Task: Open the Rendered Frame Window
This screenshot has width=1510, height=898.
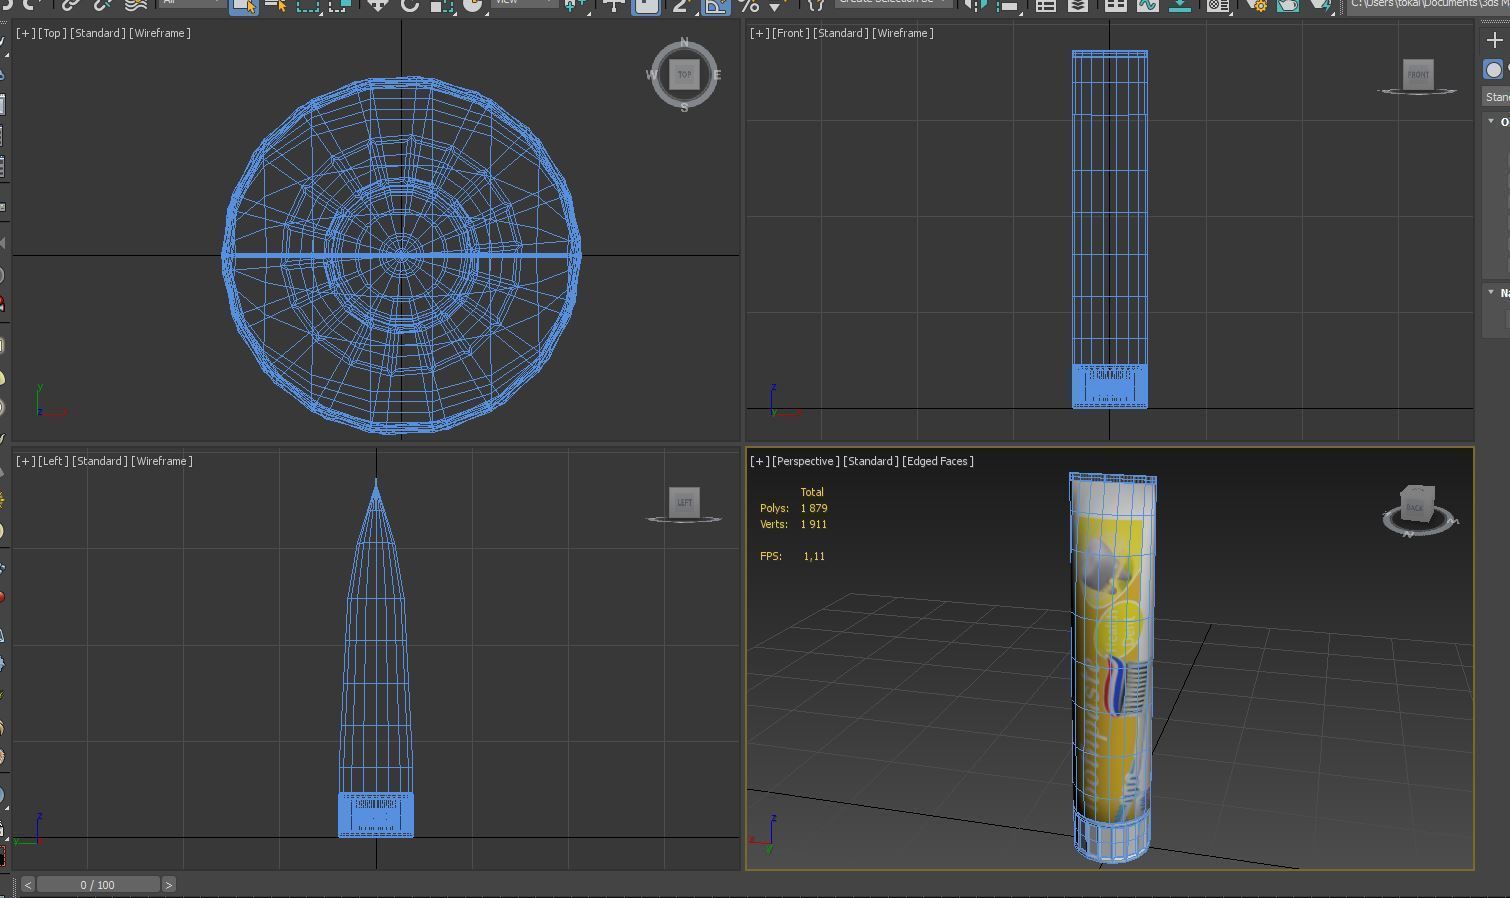Action: [x=1288, y=5]
